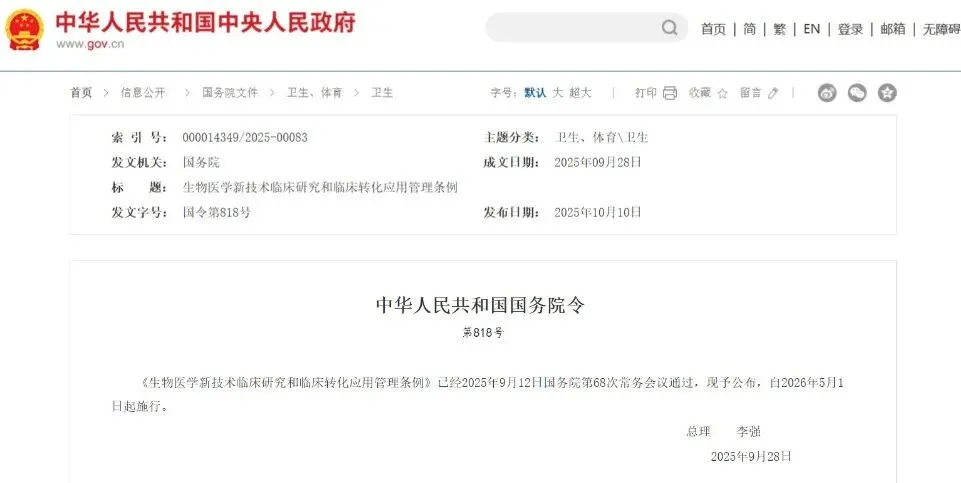Screen dimensions: 961x483
Task: Share to Weibo icon
Action: tap(827, 93)
